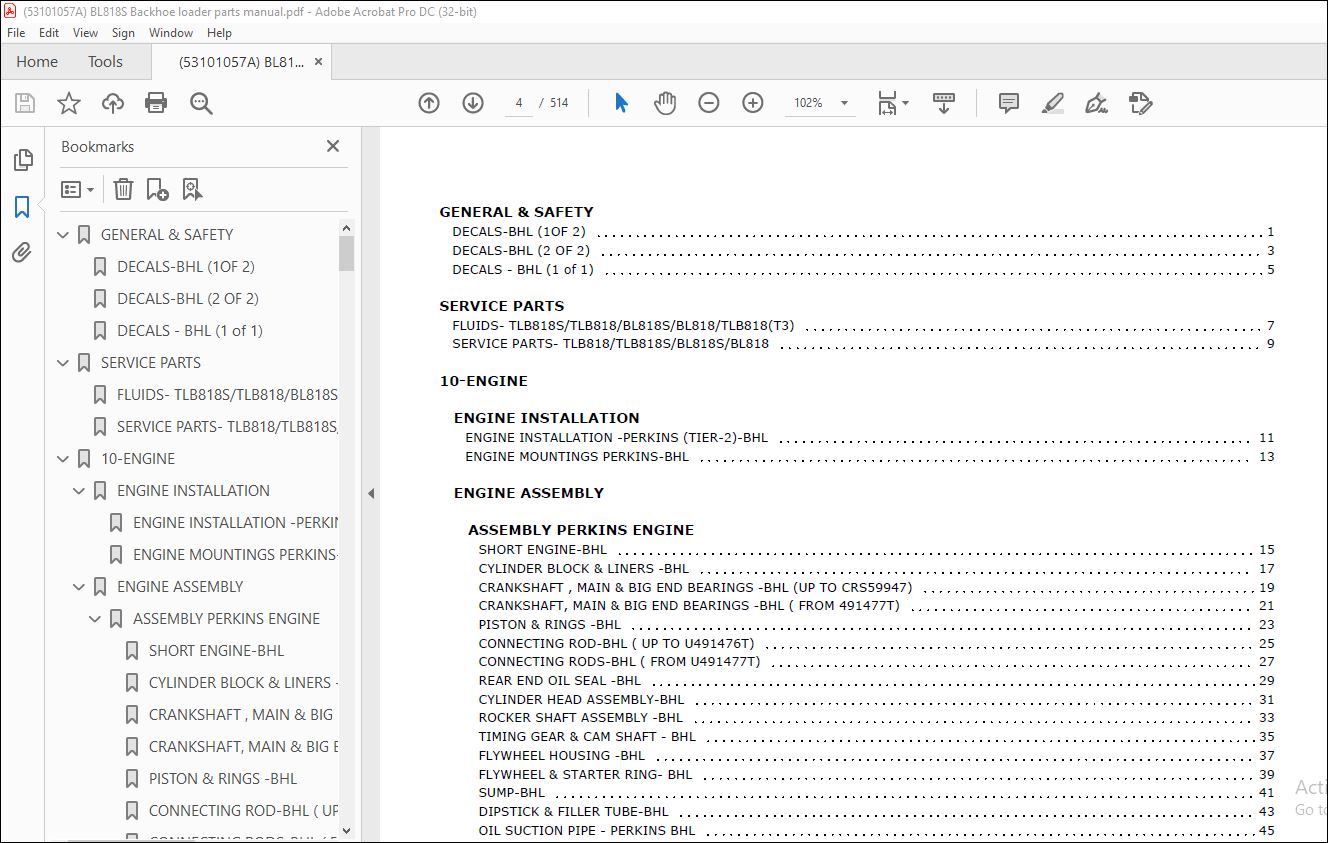
Task: Select DECALS - BHL (1 of 1) bookmark
Action: point(190,331)
